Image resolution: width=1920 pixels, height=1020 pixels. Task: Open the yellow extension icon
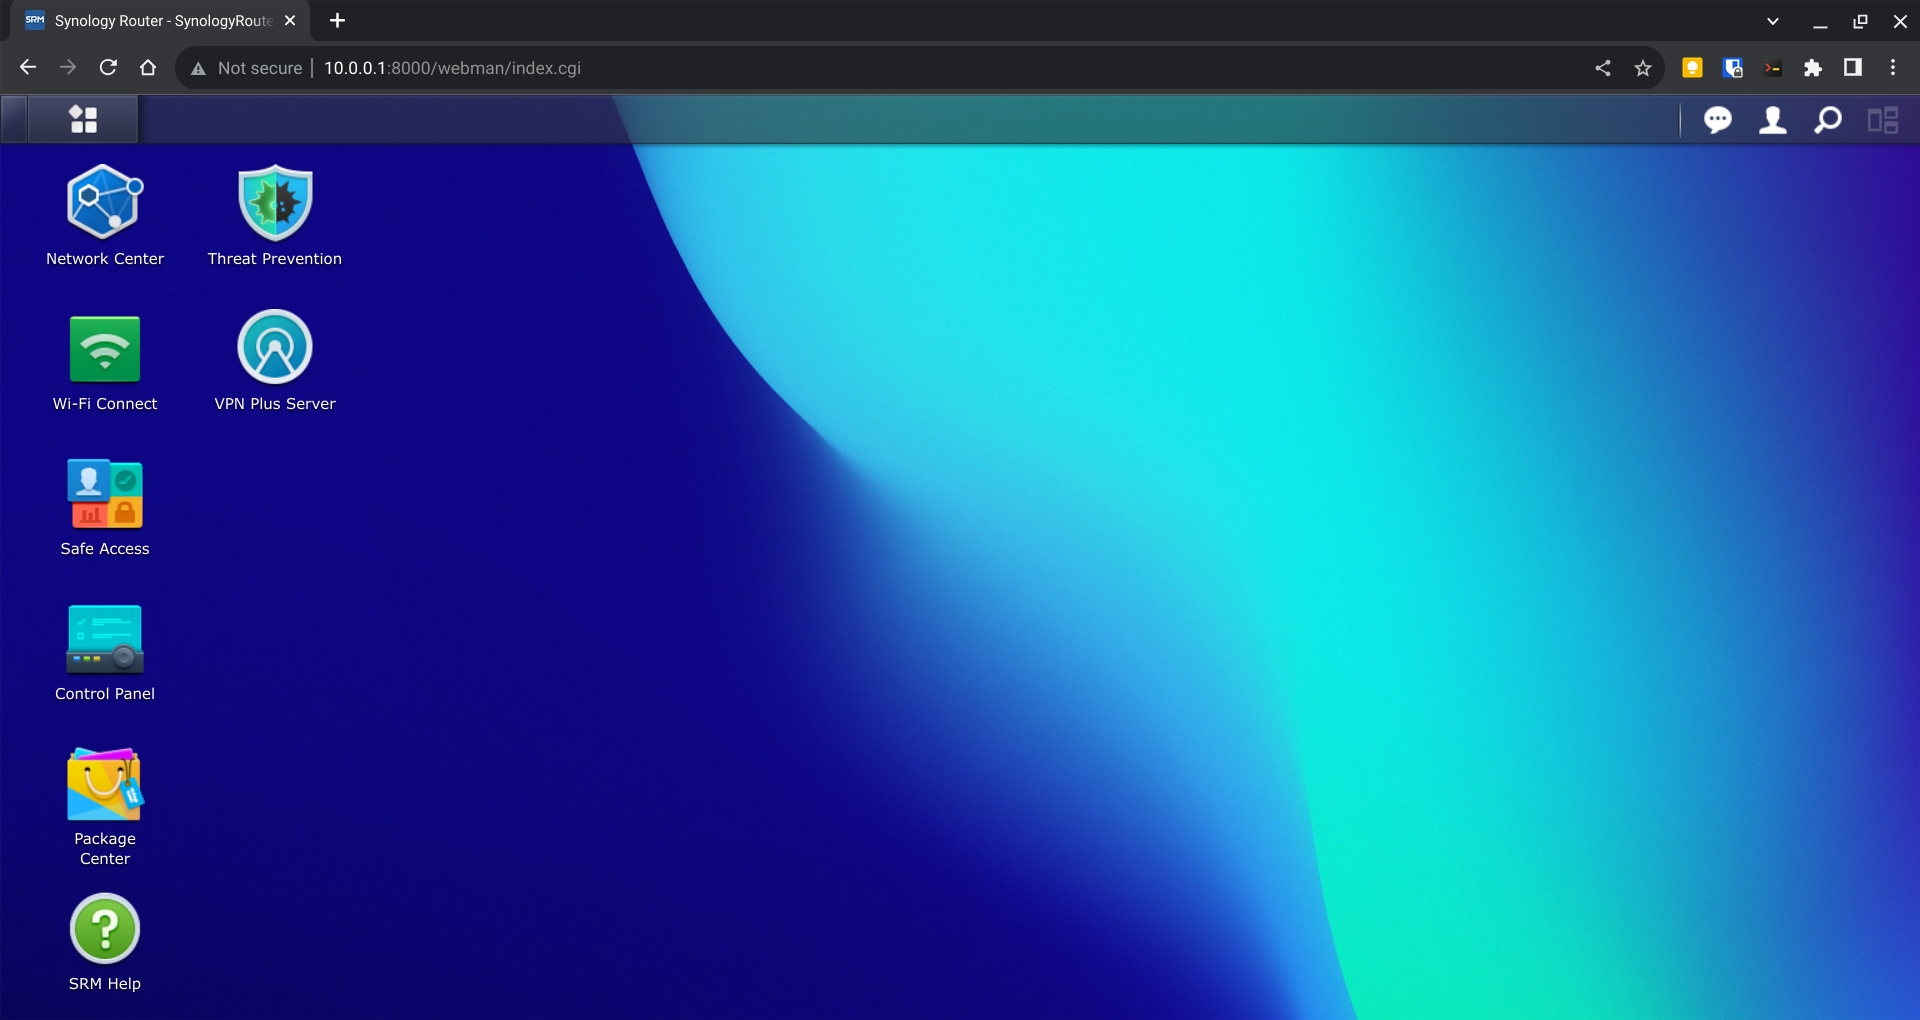(1693, 68)
